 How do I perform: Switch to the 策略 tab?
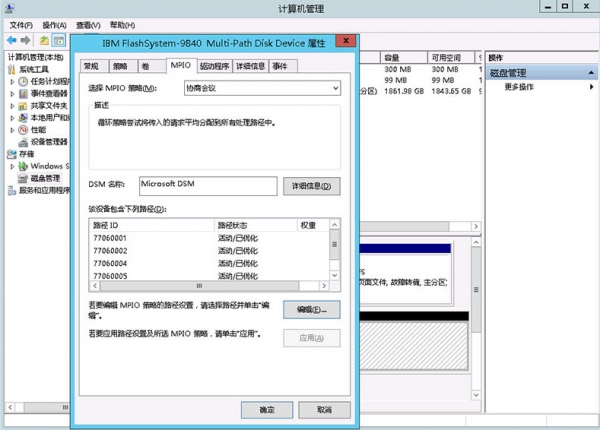tap(123, 66)
